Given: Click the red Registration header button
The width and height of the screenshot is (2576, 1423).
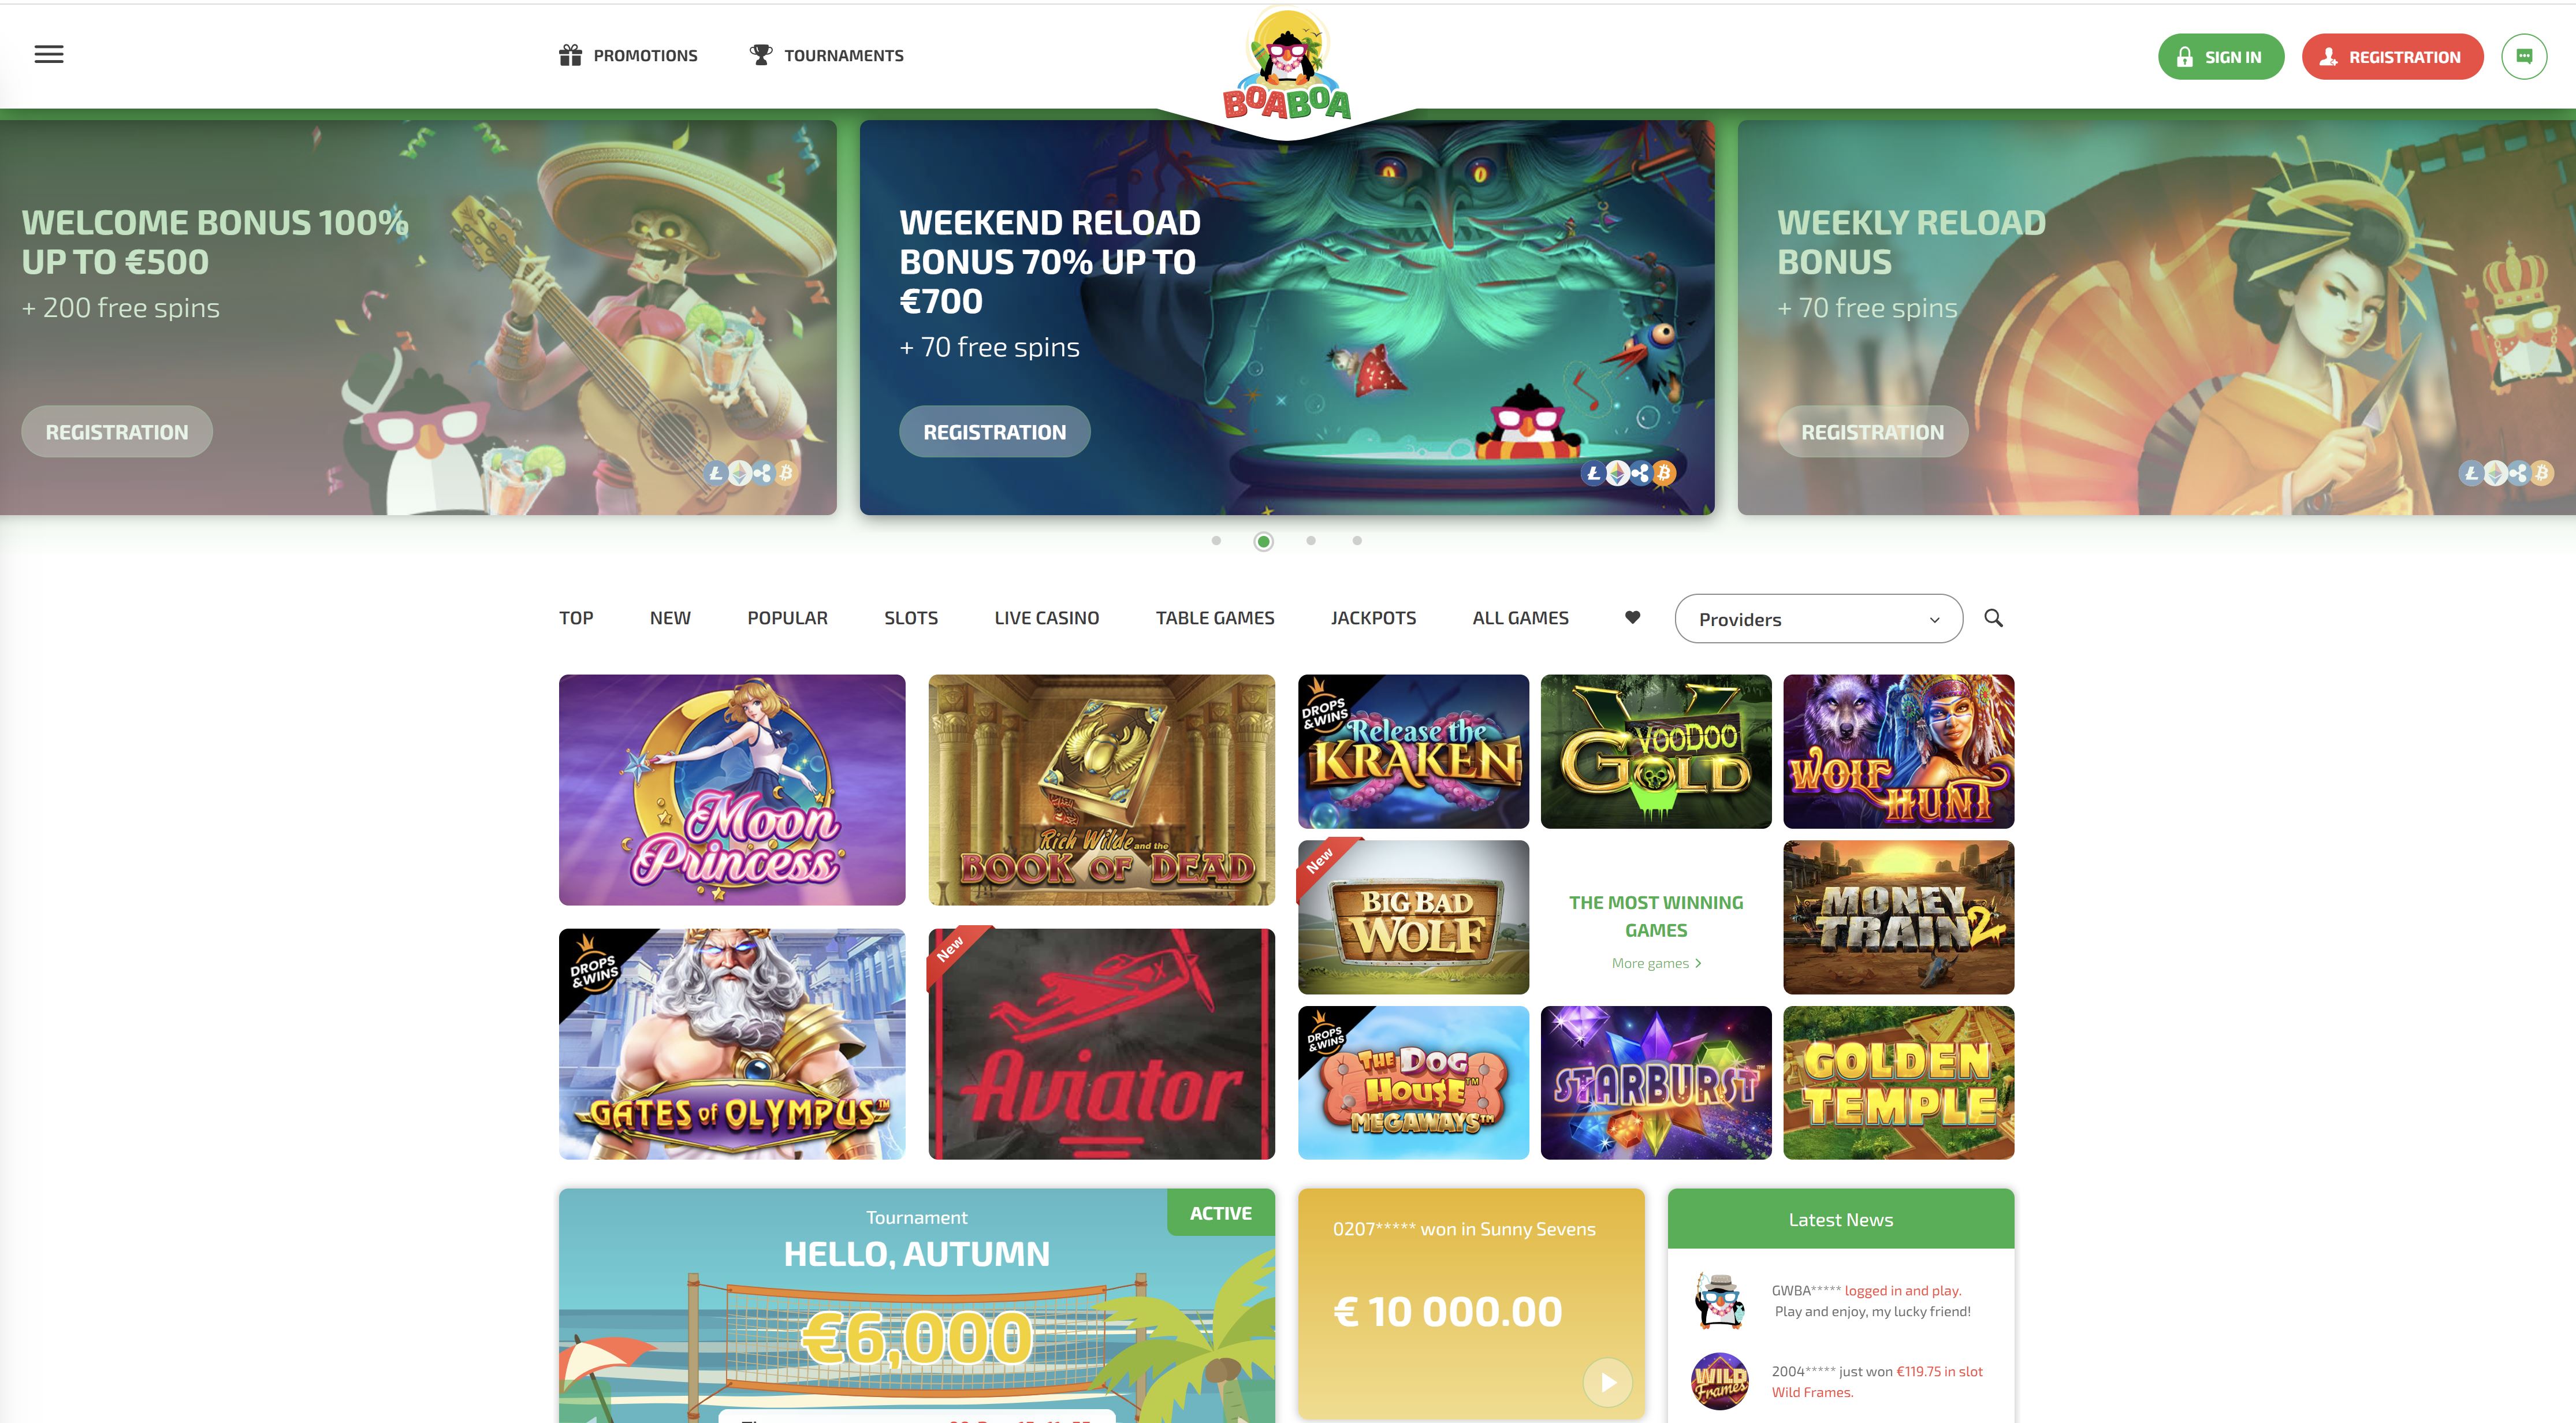Looking at the screenshot, I should coord(2392,57).
